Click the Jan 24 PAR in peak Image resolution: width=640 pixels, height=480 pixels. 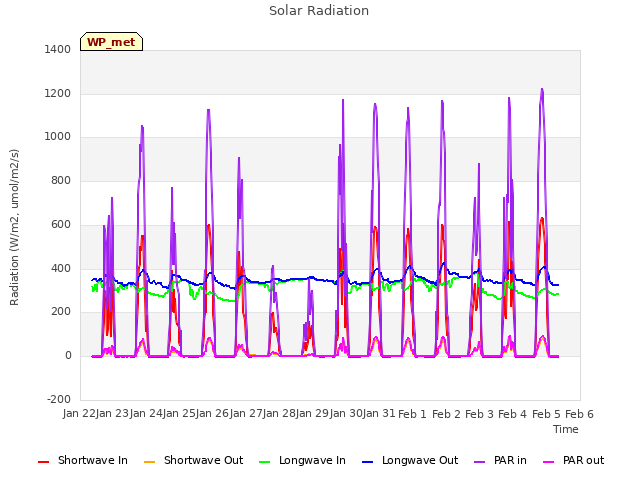(142, 126)
